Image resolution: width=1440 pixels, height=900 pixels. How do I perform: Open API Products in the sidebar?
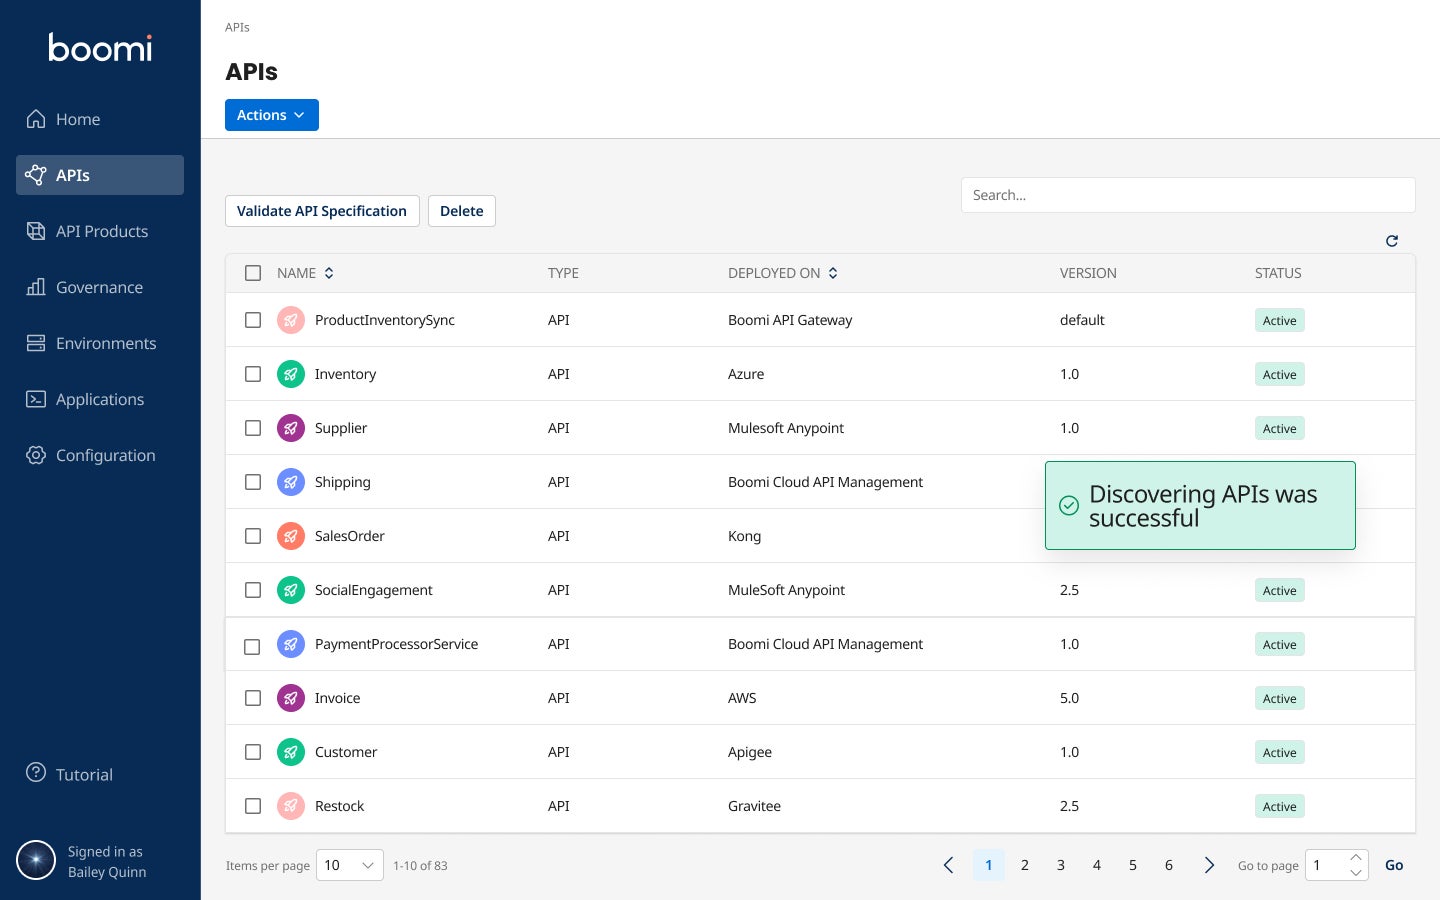(100, 231)
